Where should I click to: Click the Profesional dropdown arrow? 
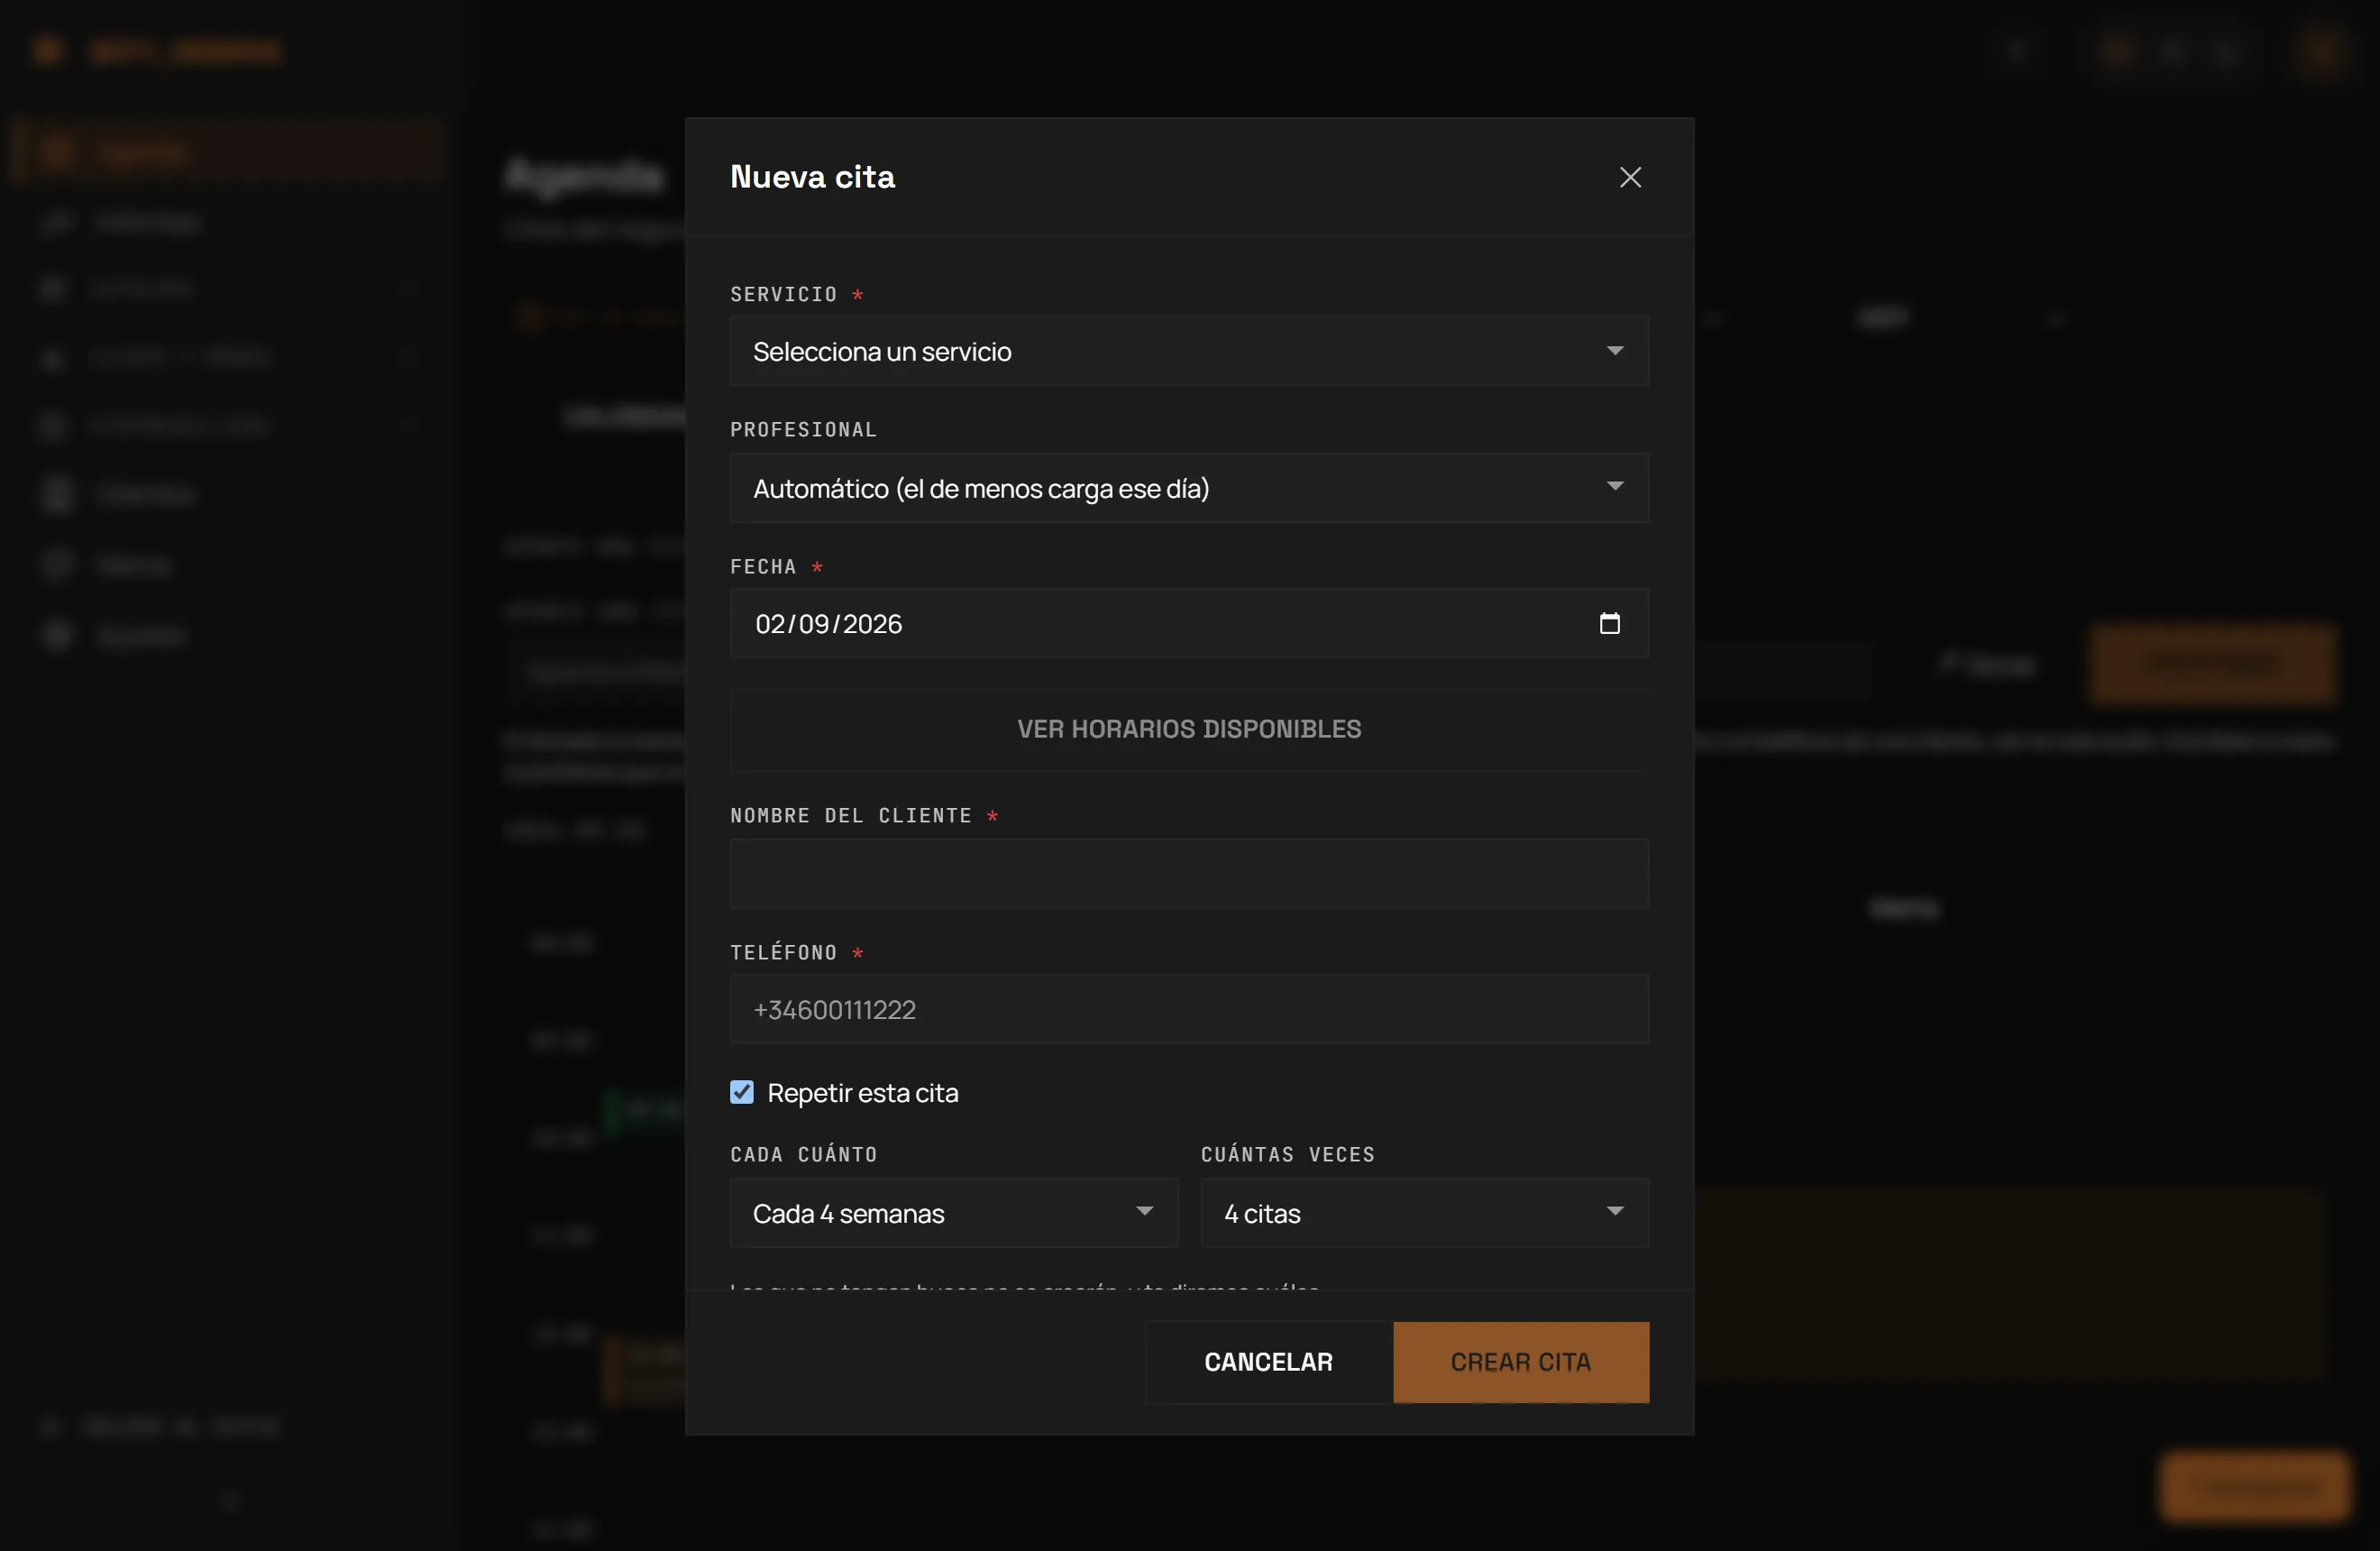coord(1614,487)
